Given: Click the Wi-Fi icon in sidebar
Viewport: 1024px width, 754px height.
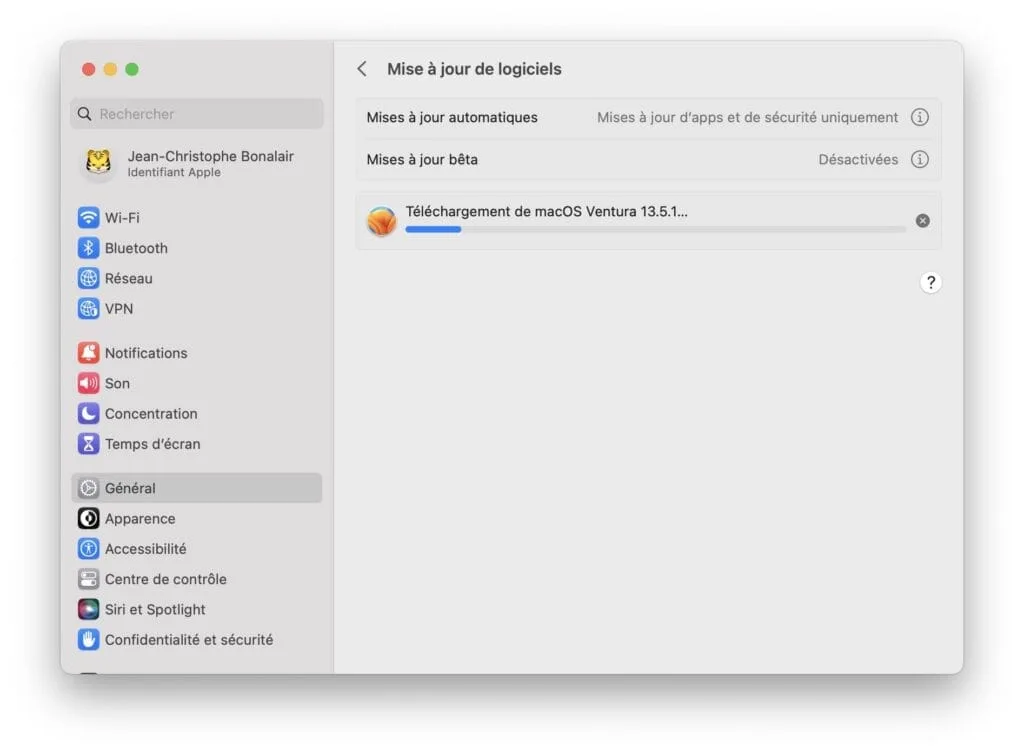Looking at the screenshot, I should tap(89, 218).
